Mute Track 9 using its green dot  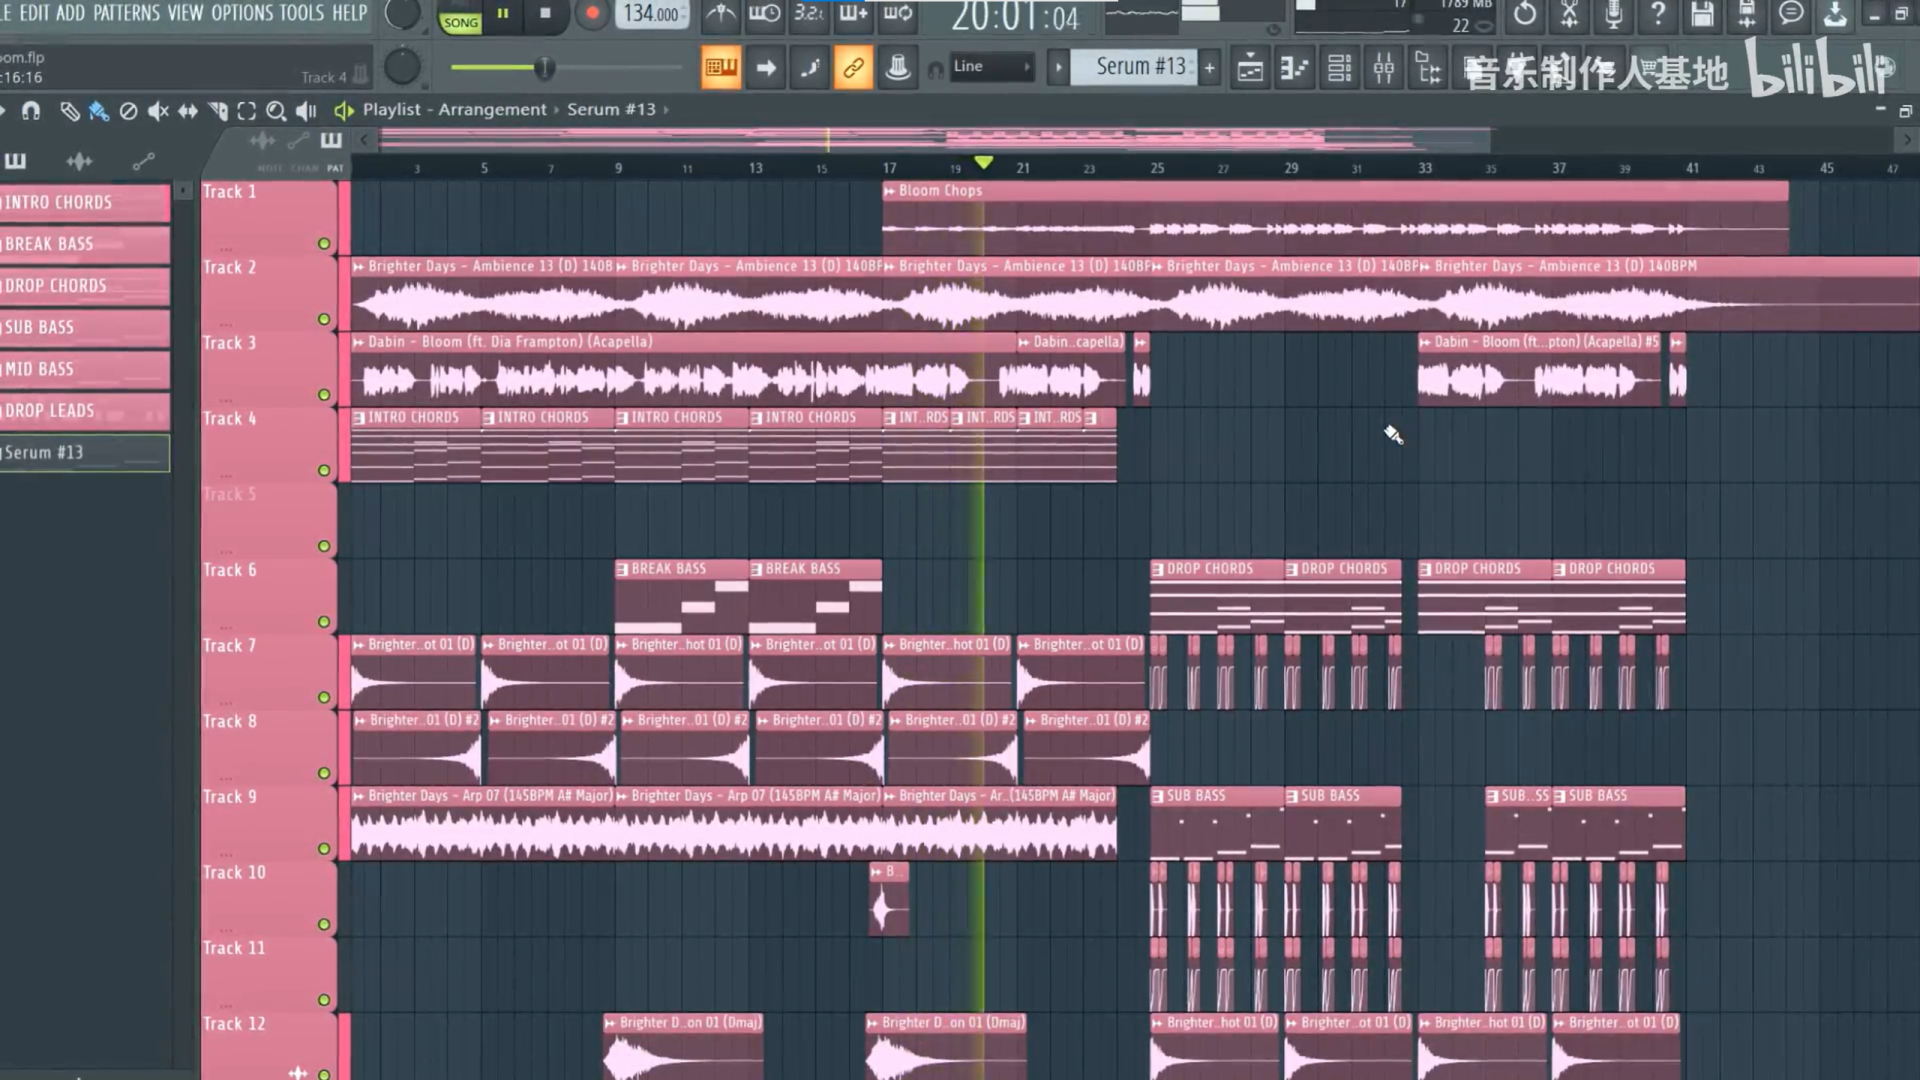click(x=324, y=849)
